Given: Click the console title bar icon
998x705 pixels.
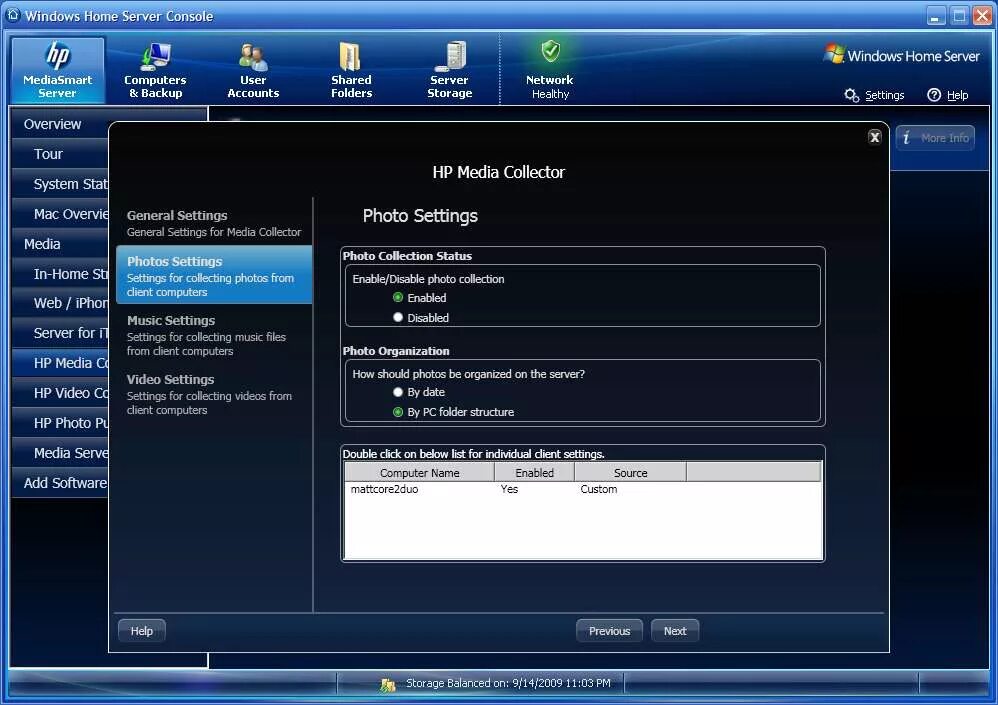Looking at the screenshot, I should pyautogui.click(x=13, y=15).
